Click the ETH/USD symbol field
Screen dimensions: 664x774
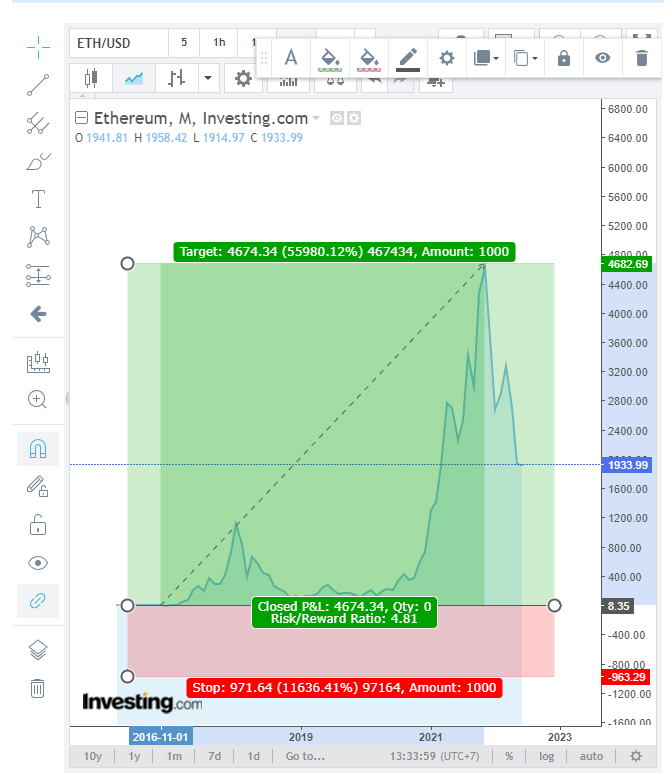119,43
